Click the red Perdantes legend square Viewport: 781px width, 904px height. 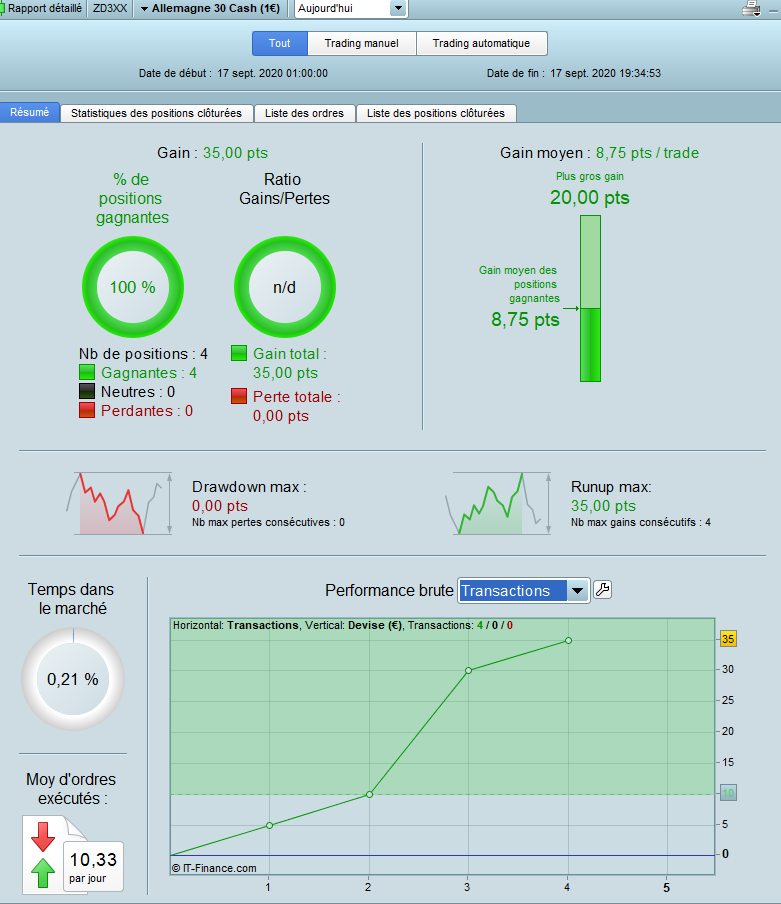pyautogui.click(x=87, y=410)
